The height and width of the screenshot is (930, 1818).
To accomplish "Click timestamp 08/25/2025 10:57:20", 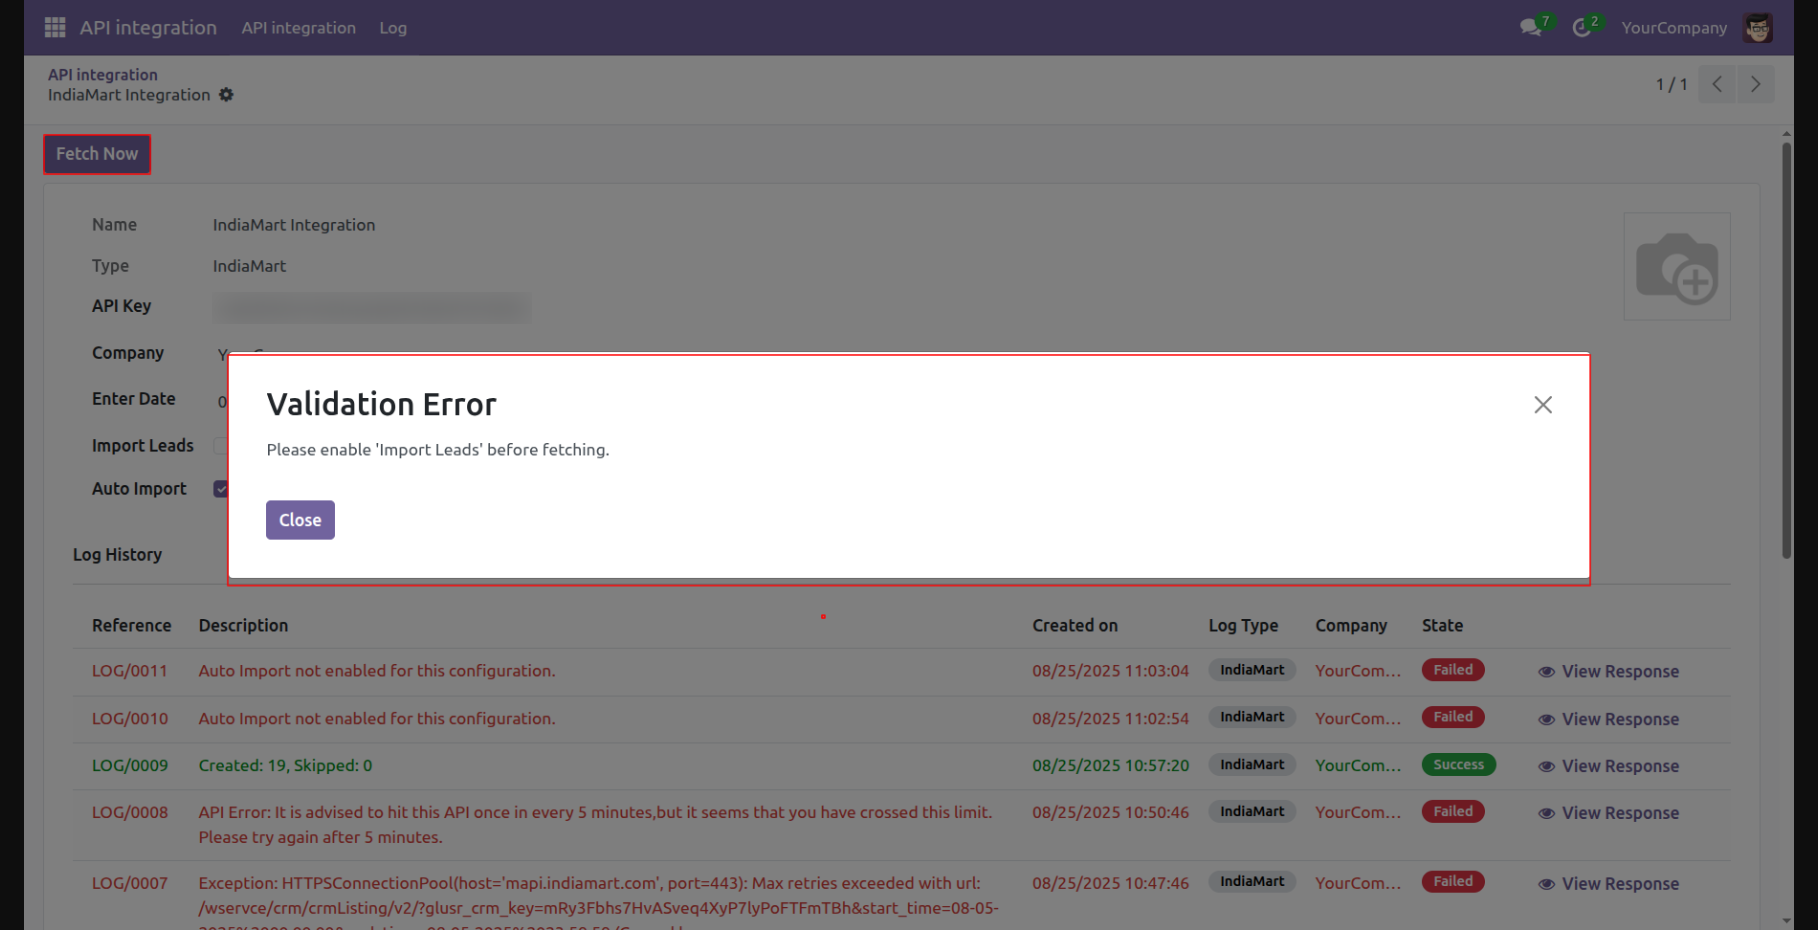I will coord(1110,766).
